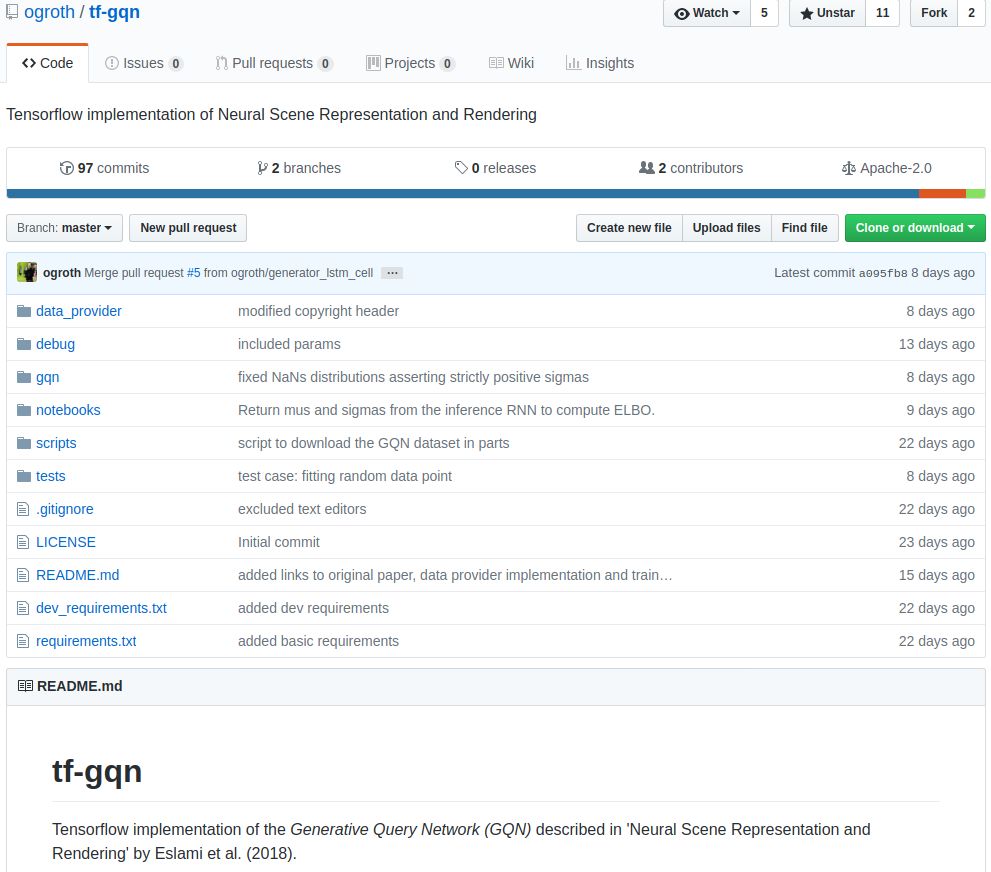
Task: Click the license scale icon
Action: coord(849,168)
